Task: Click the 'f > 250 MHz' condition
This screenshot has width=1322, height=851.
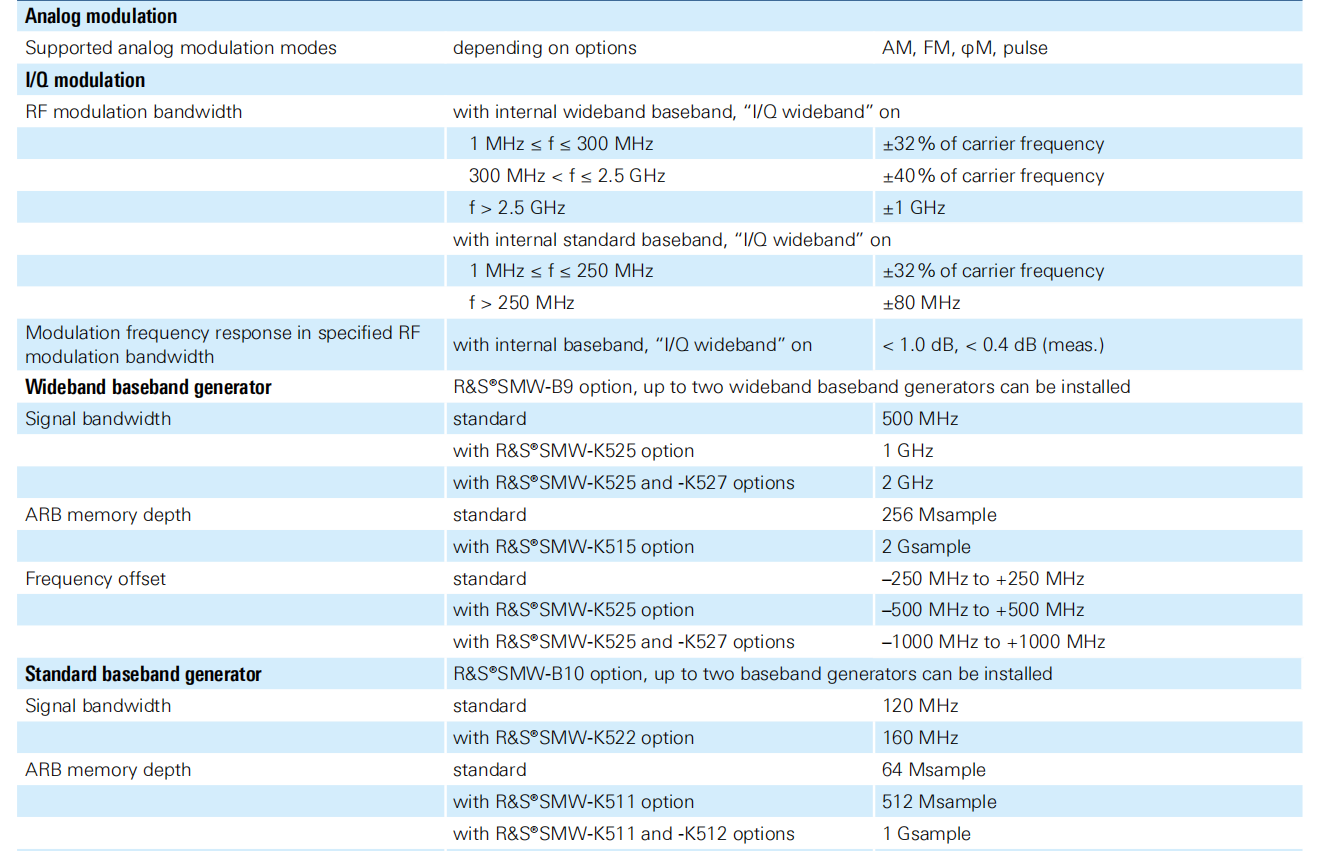Action: [x=522, y=302]
